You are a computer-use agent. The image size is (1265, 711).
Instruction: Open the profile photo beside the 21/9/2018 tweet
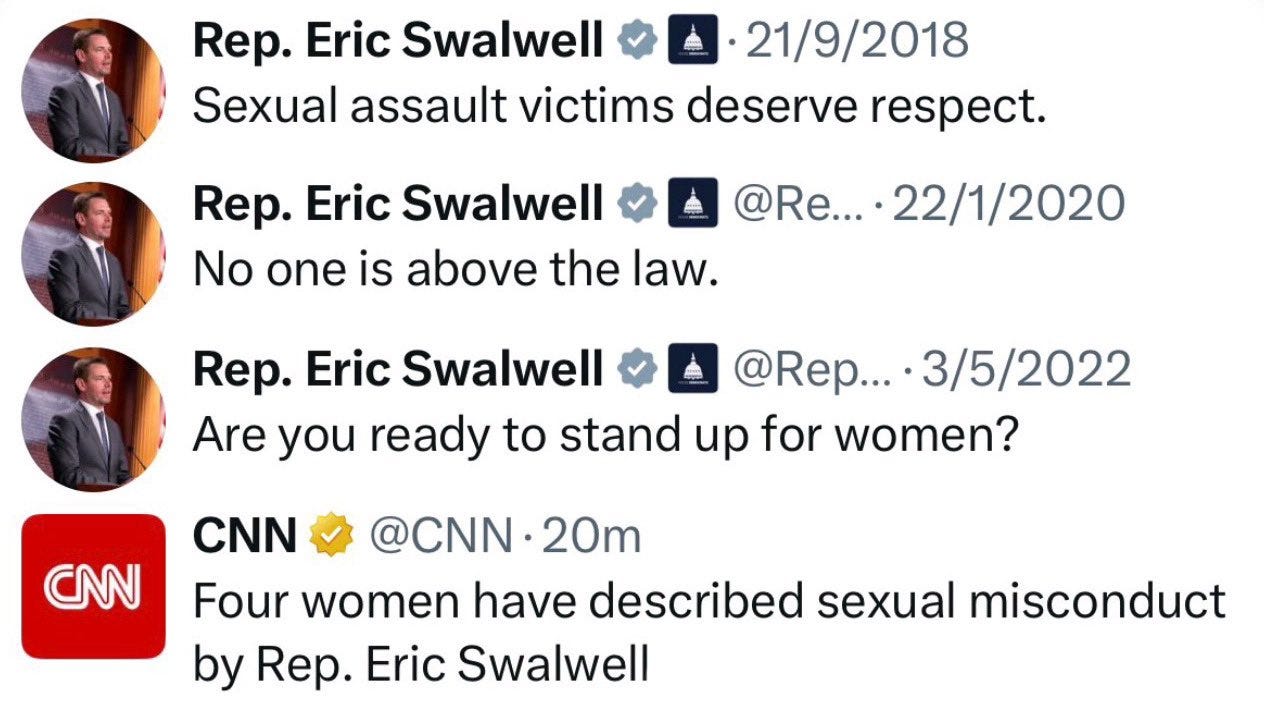click(x=92, y=90)
